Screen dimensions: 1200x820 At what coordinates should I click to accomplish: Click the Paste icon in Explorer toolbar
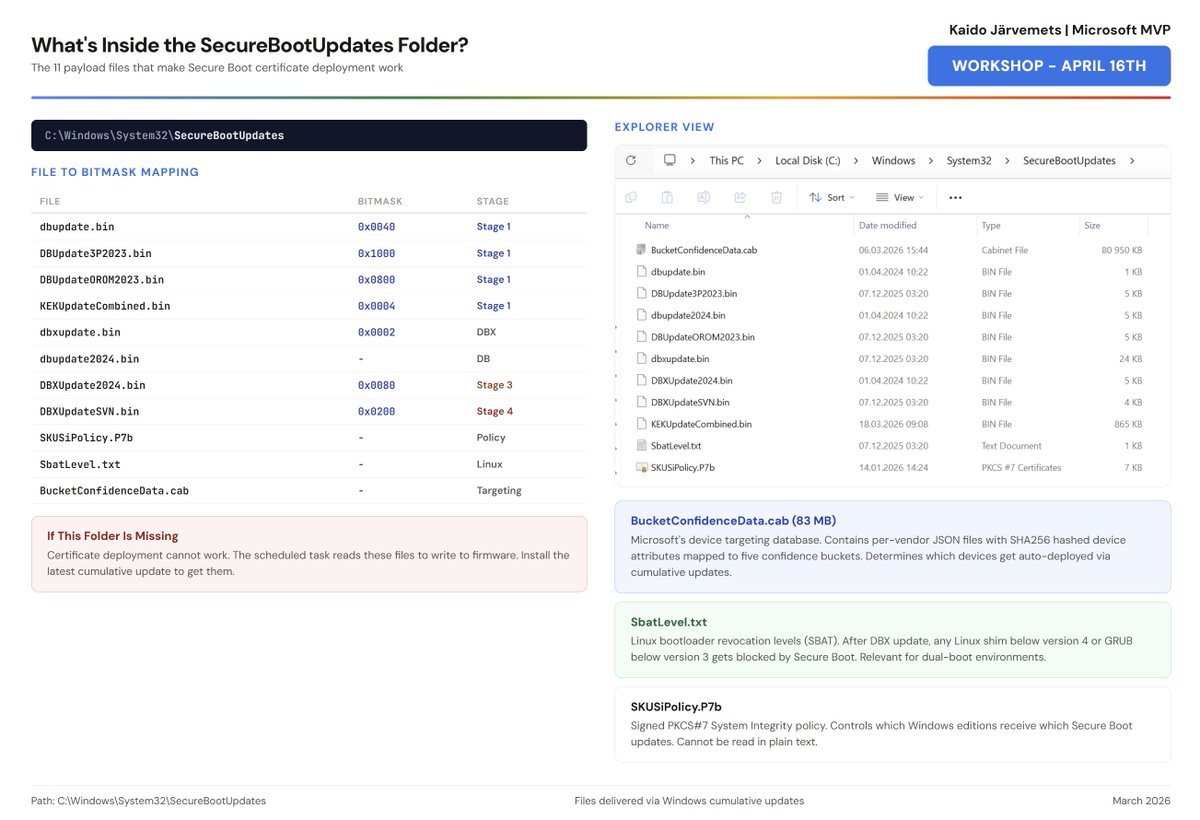[x=667, y=197]
